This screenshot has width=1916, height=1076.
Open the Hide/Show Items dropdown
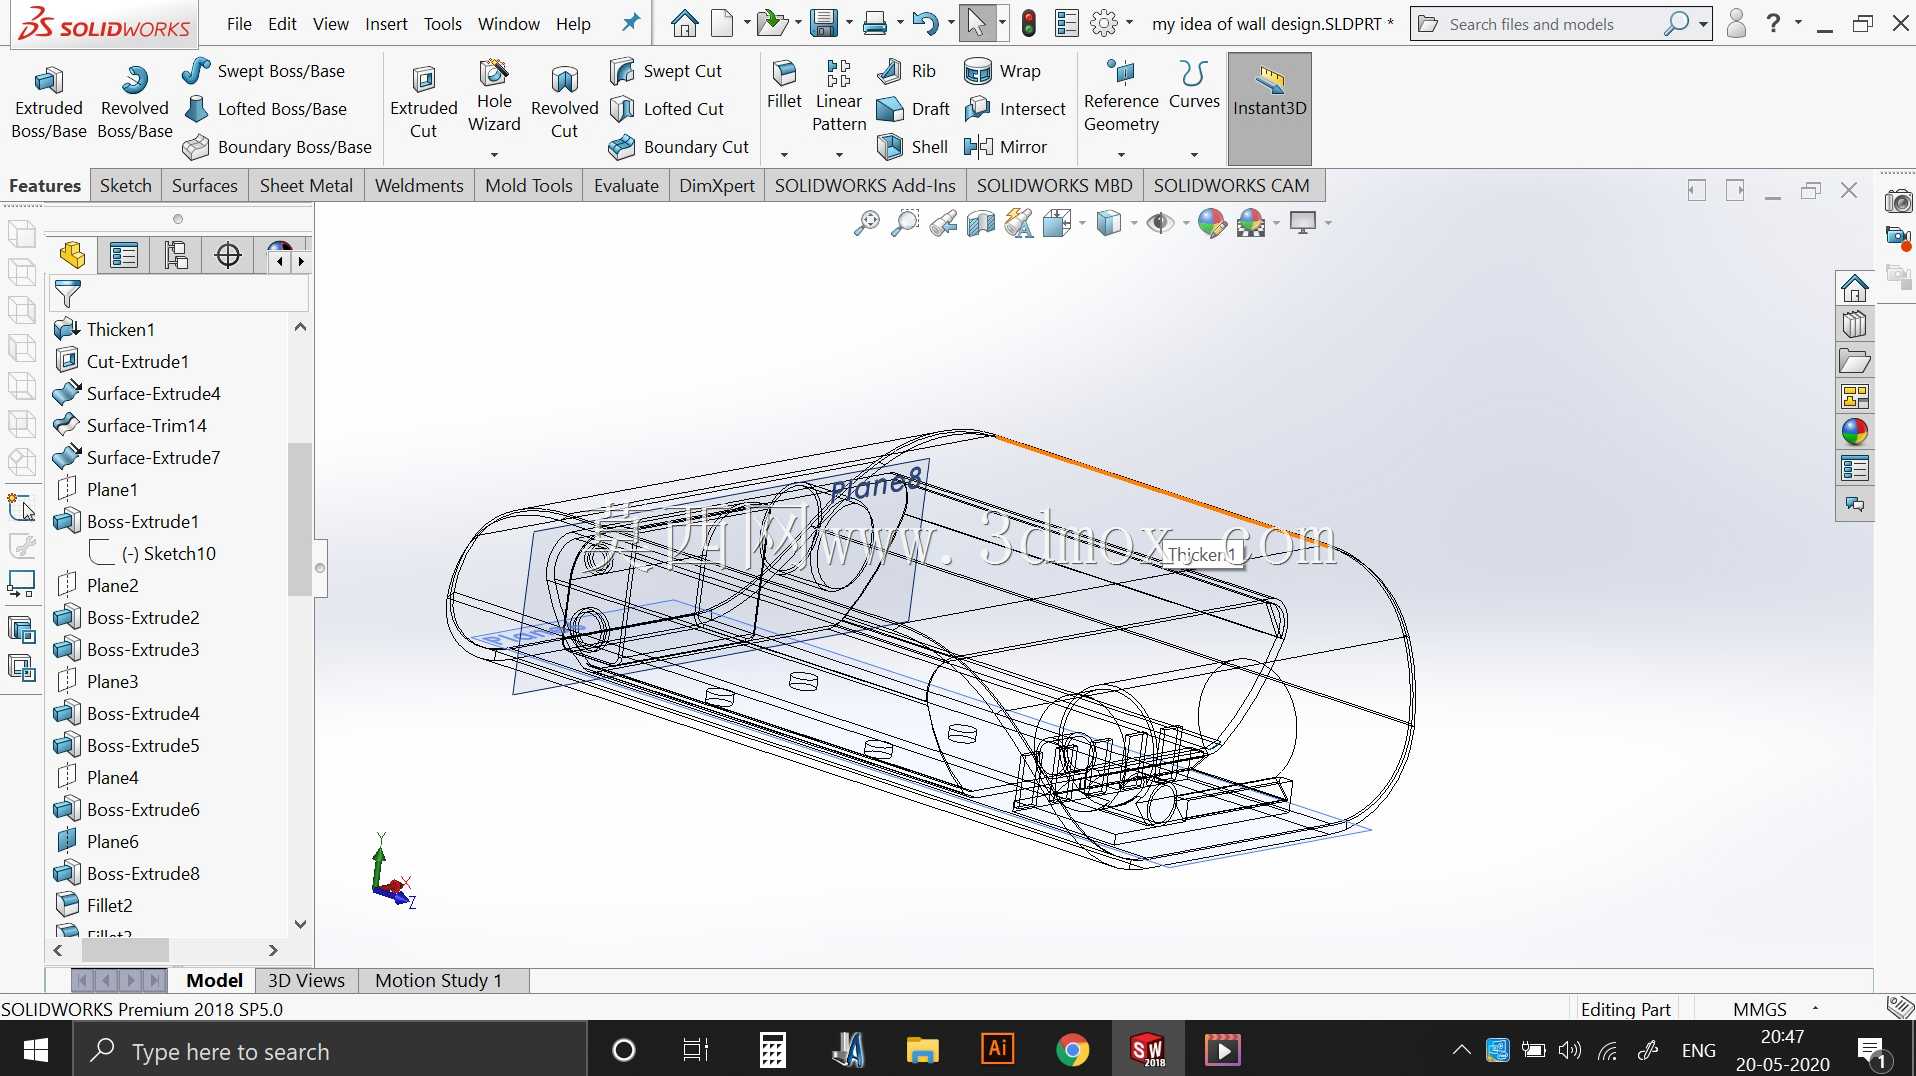[x=1186, y=223]
